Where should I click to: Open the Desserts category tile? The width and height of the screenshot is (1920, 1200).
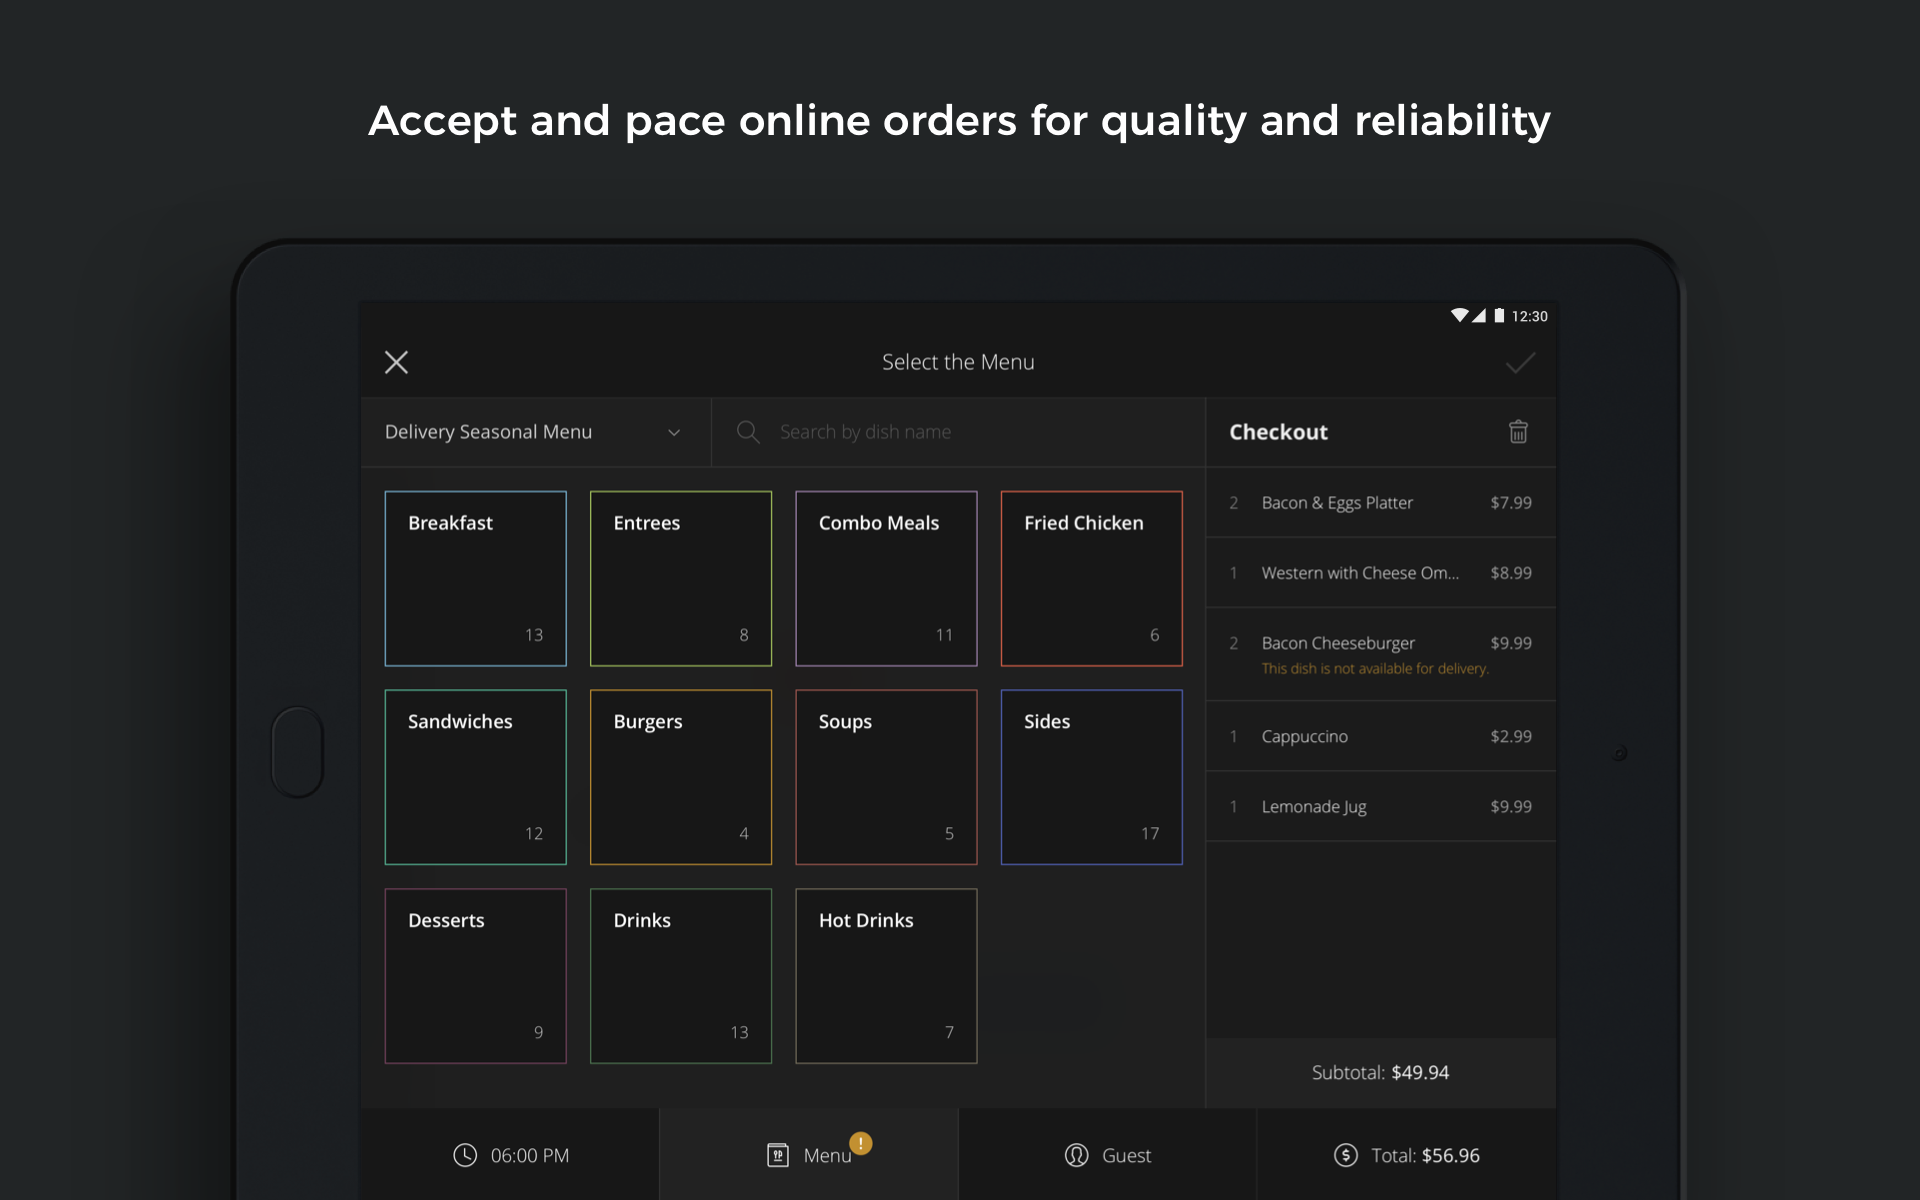pyautogui.click(x=476, y=976)
